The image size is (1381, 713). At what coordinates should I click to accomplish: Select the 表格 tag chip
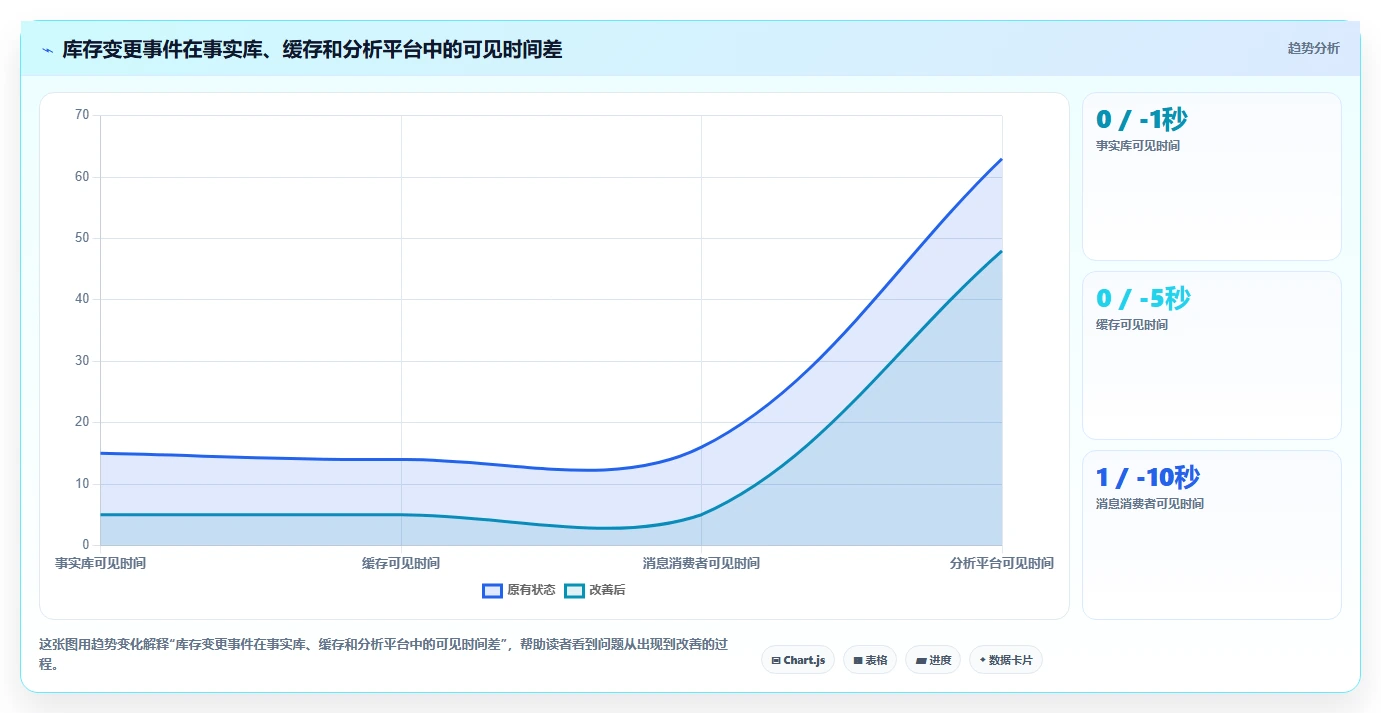tap(870, 660)
